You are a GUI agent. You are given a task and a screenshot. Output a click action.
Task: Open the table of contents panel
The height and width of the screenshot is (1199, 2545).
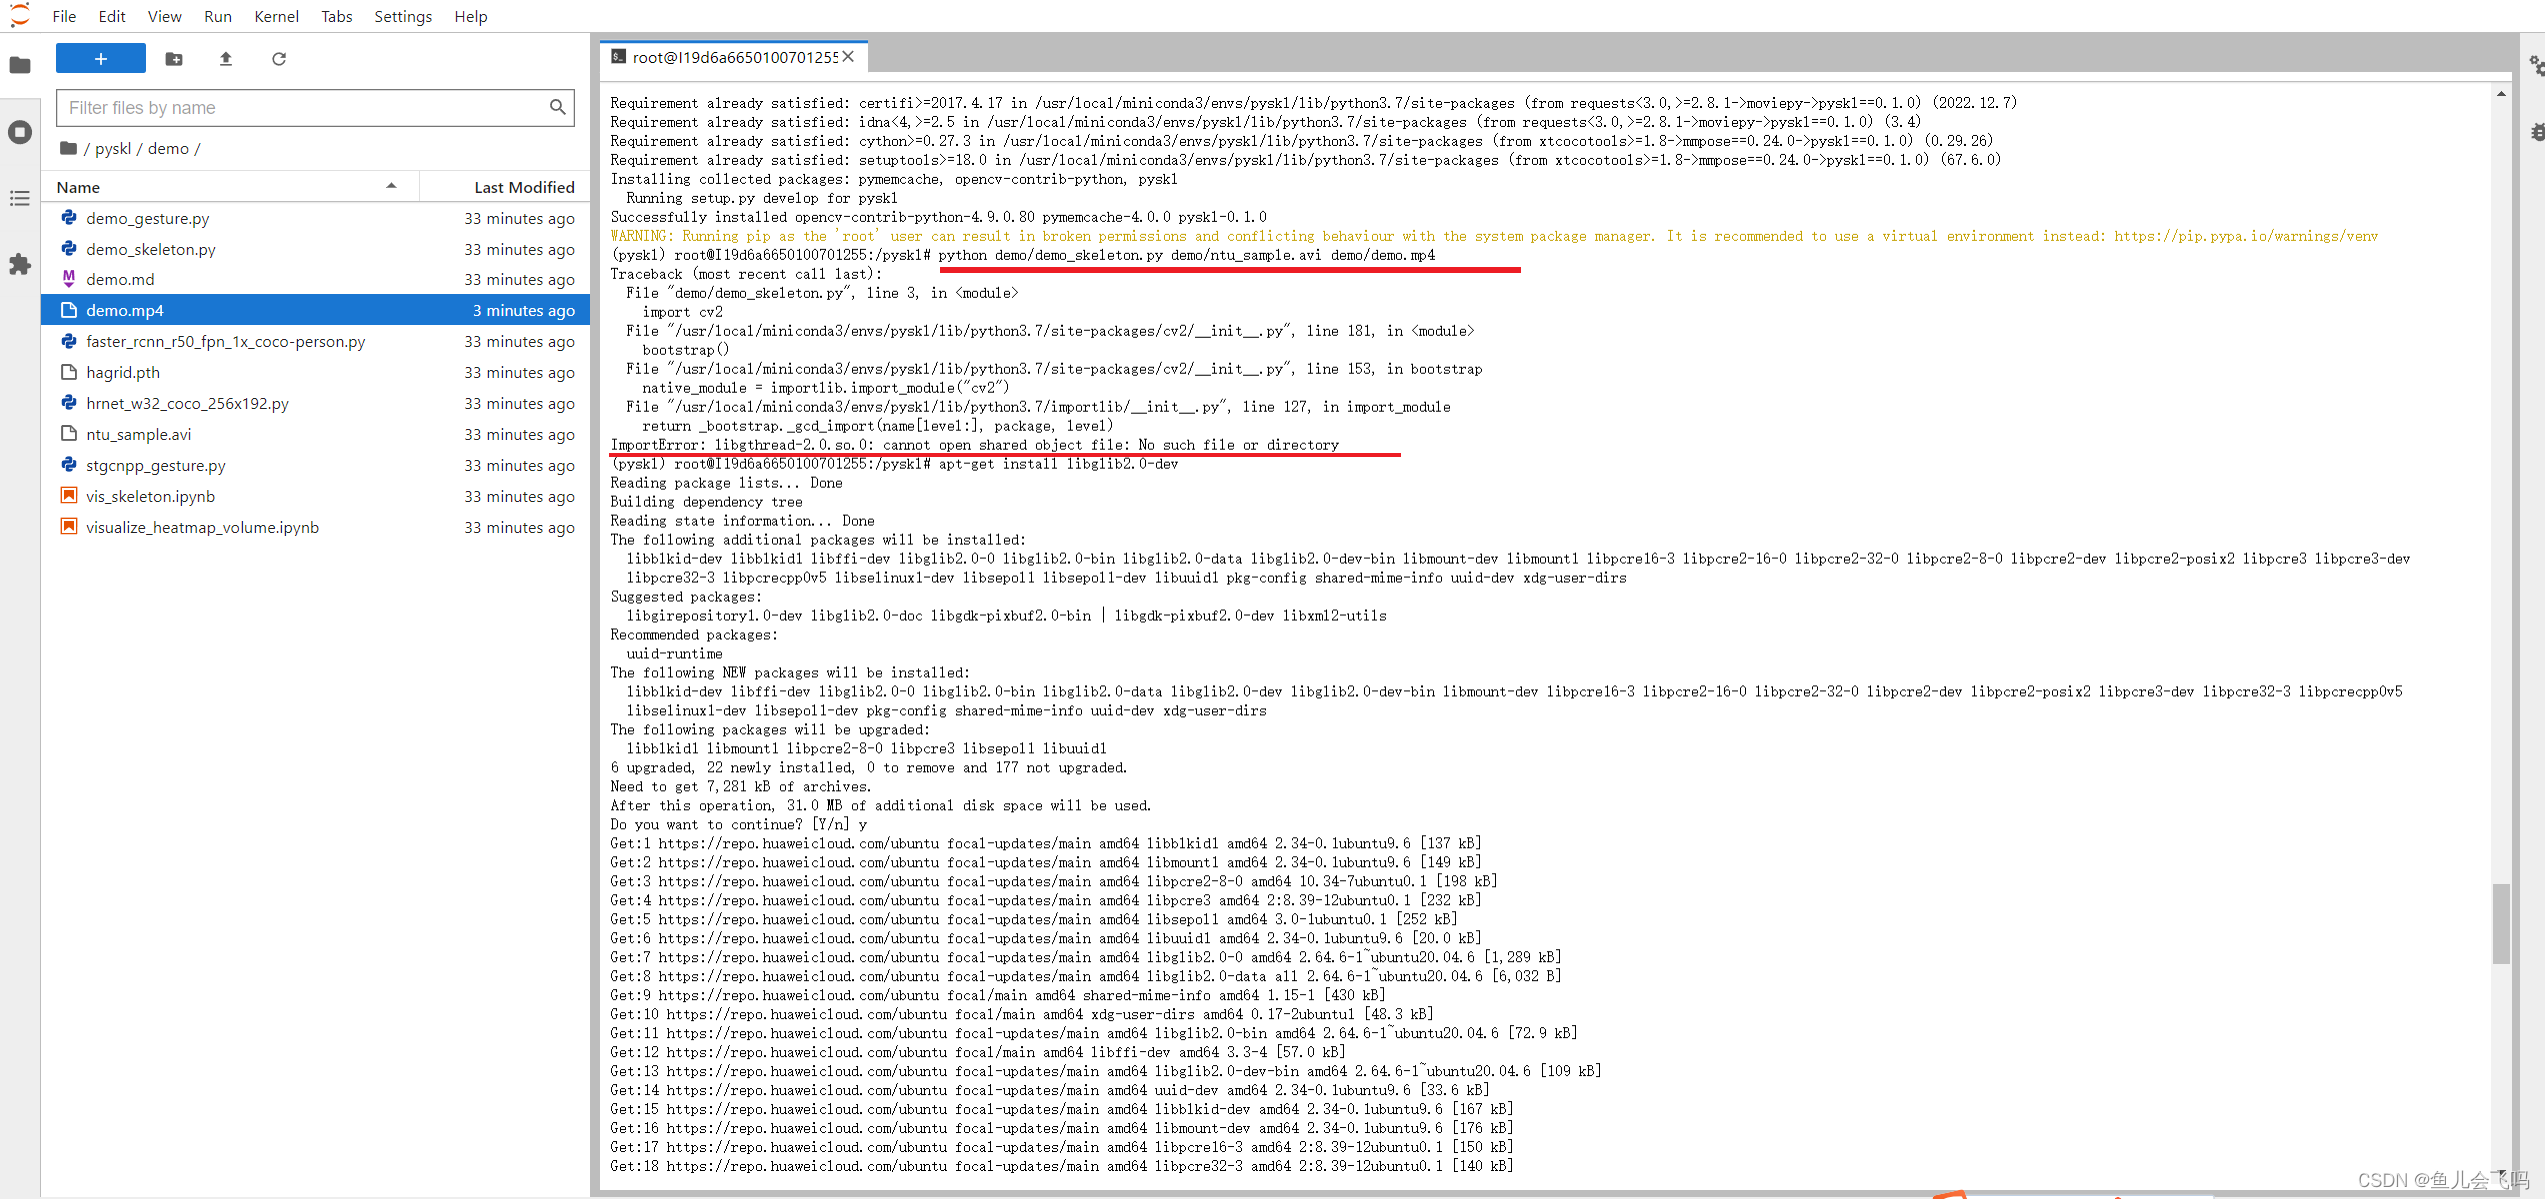click(x=20, y=198)
